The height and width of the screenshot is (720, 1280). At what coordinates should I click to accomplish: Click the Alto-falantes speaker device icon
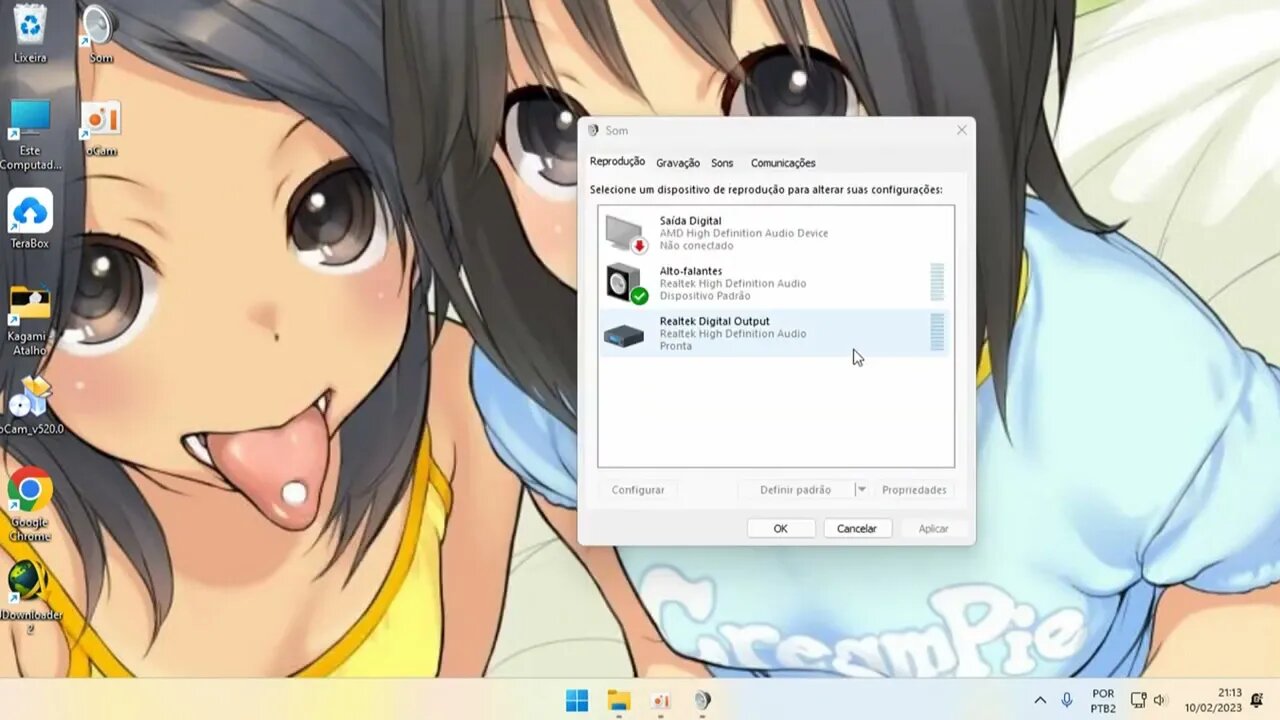pos(627,283)
